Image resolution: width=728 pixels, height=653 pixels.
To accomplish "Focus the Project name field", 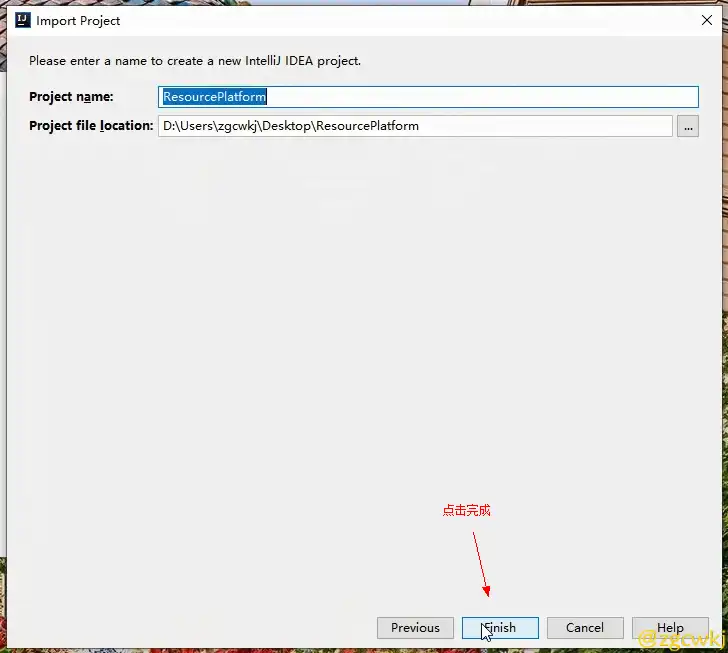I will (x=428, y=97).
